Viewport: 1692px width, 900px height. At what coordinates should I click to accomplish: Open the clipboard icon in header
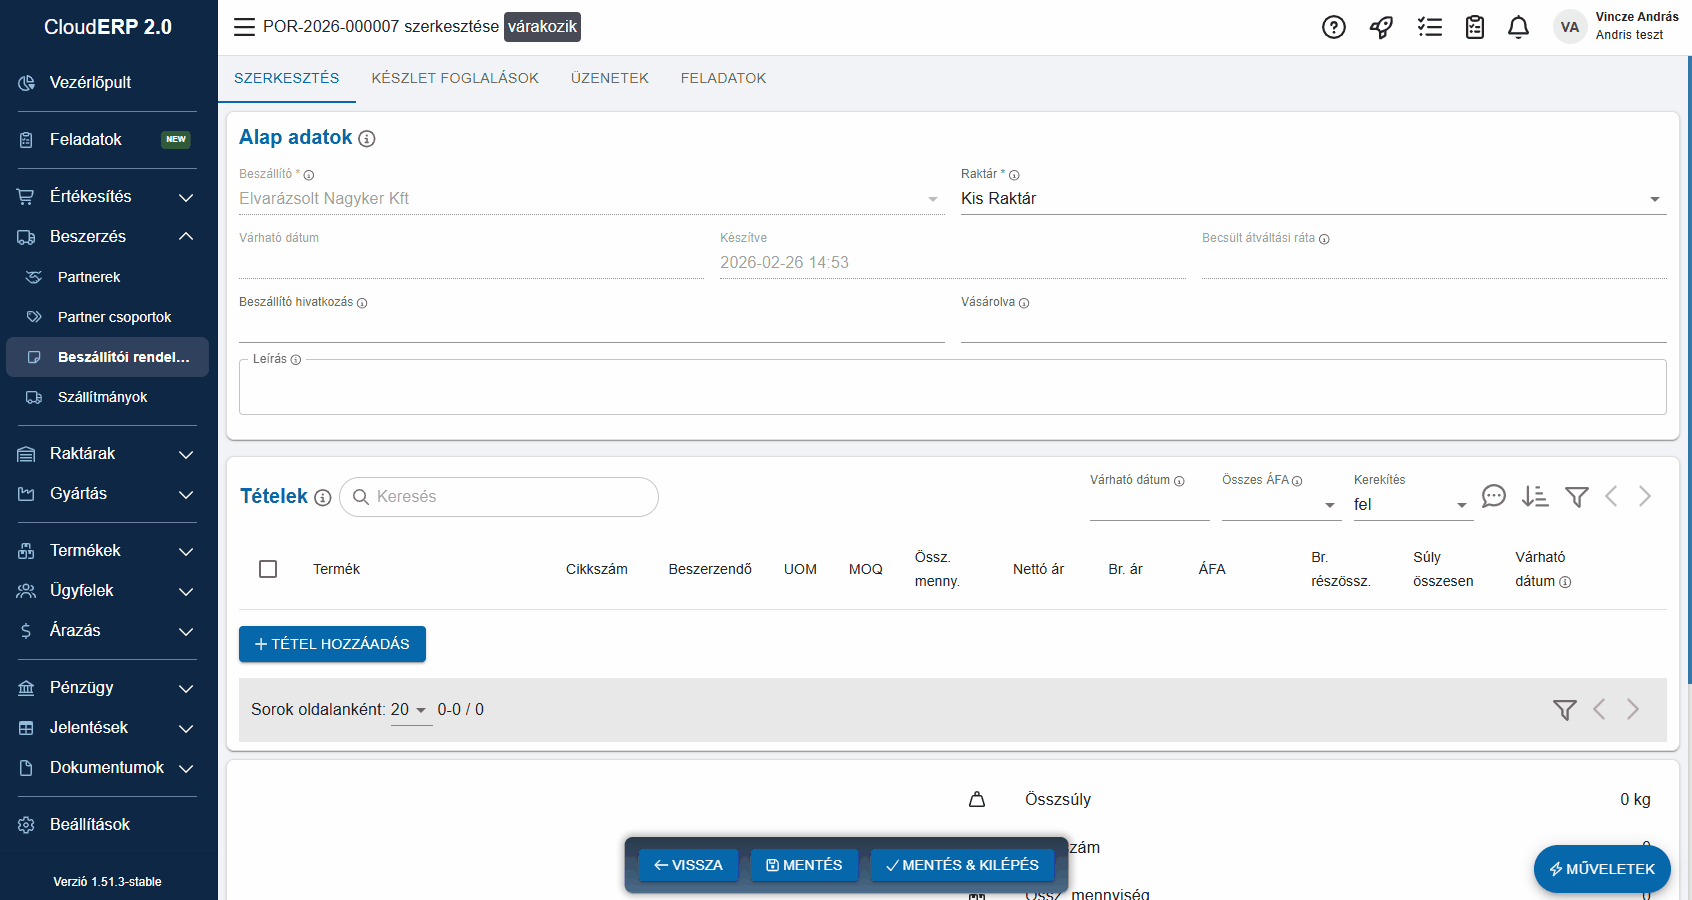pyautogui.click(x=1475, y=27)
